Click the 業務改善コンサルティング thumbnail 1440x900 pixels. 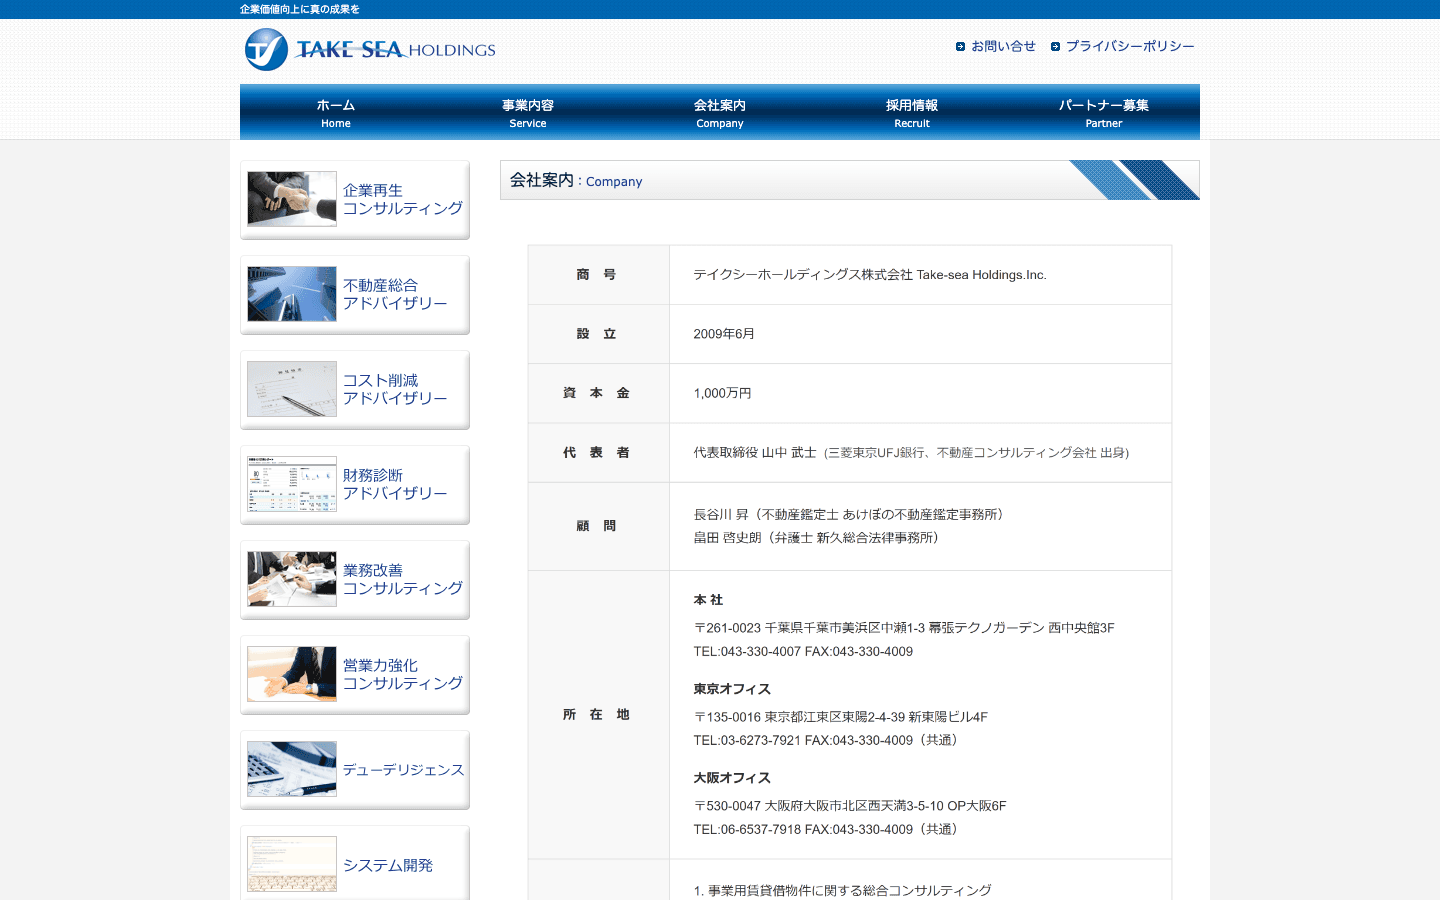(x=292, y=579)
